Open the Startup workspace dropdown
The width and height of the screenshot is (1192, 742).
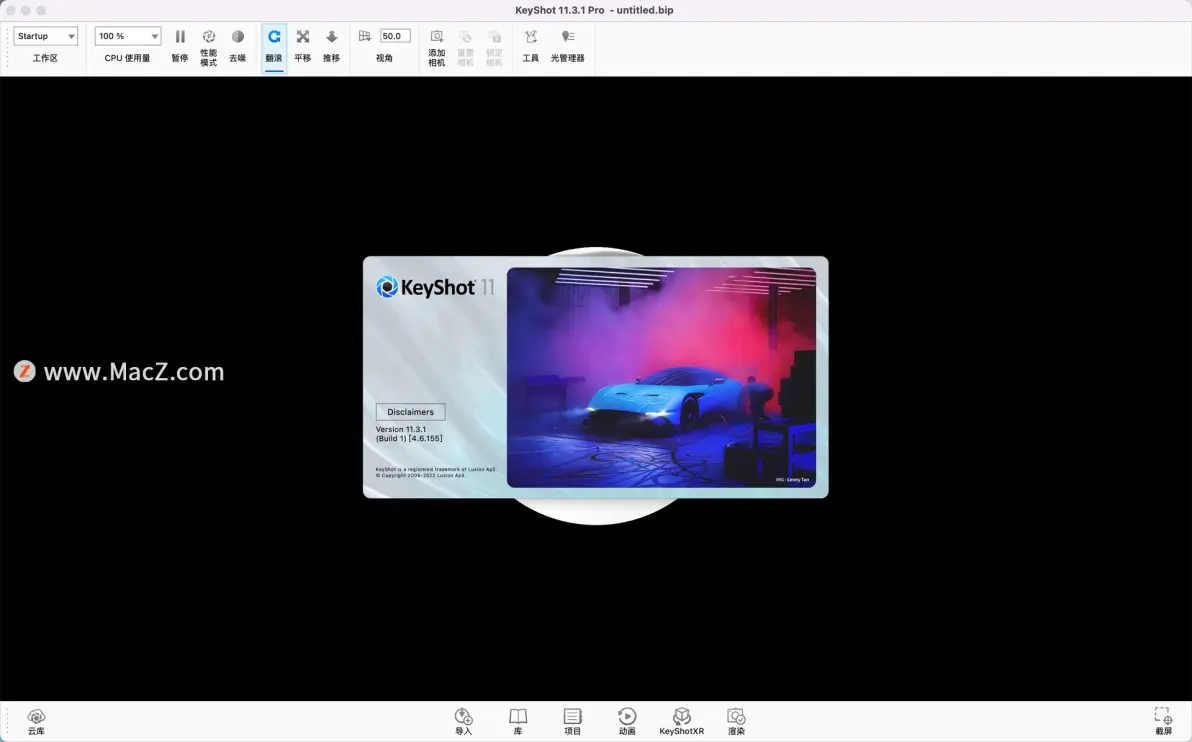click(x=46, y=36)
